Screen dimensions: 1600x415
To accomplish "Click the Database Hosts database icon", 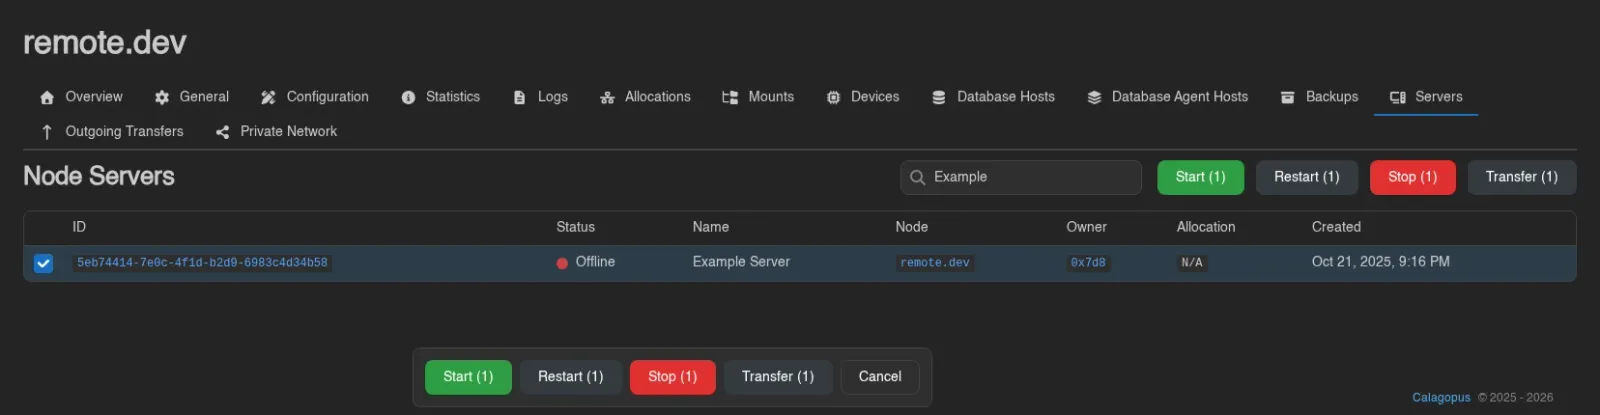I will pyautogui.click(x=939, y=98).
